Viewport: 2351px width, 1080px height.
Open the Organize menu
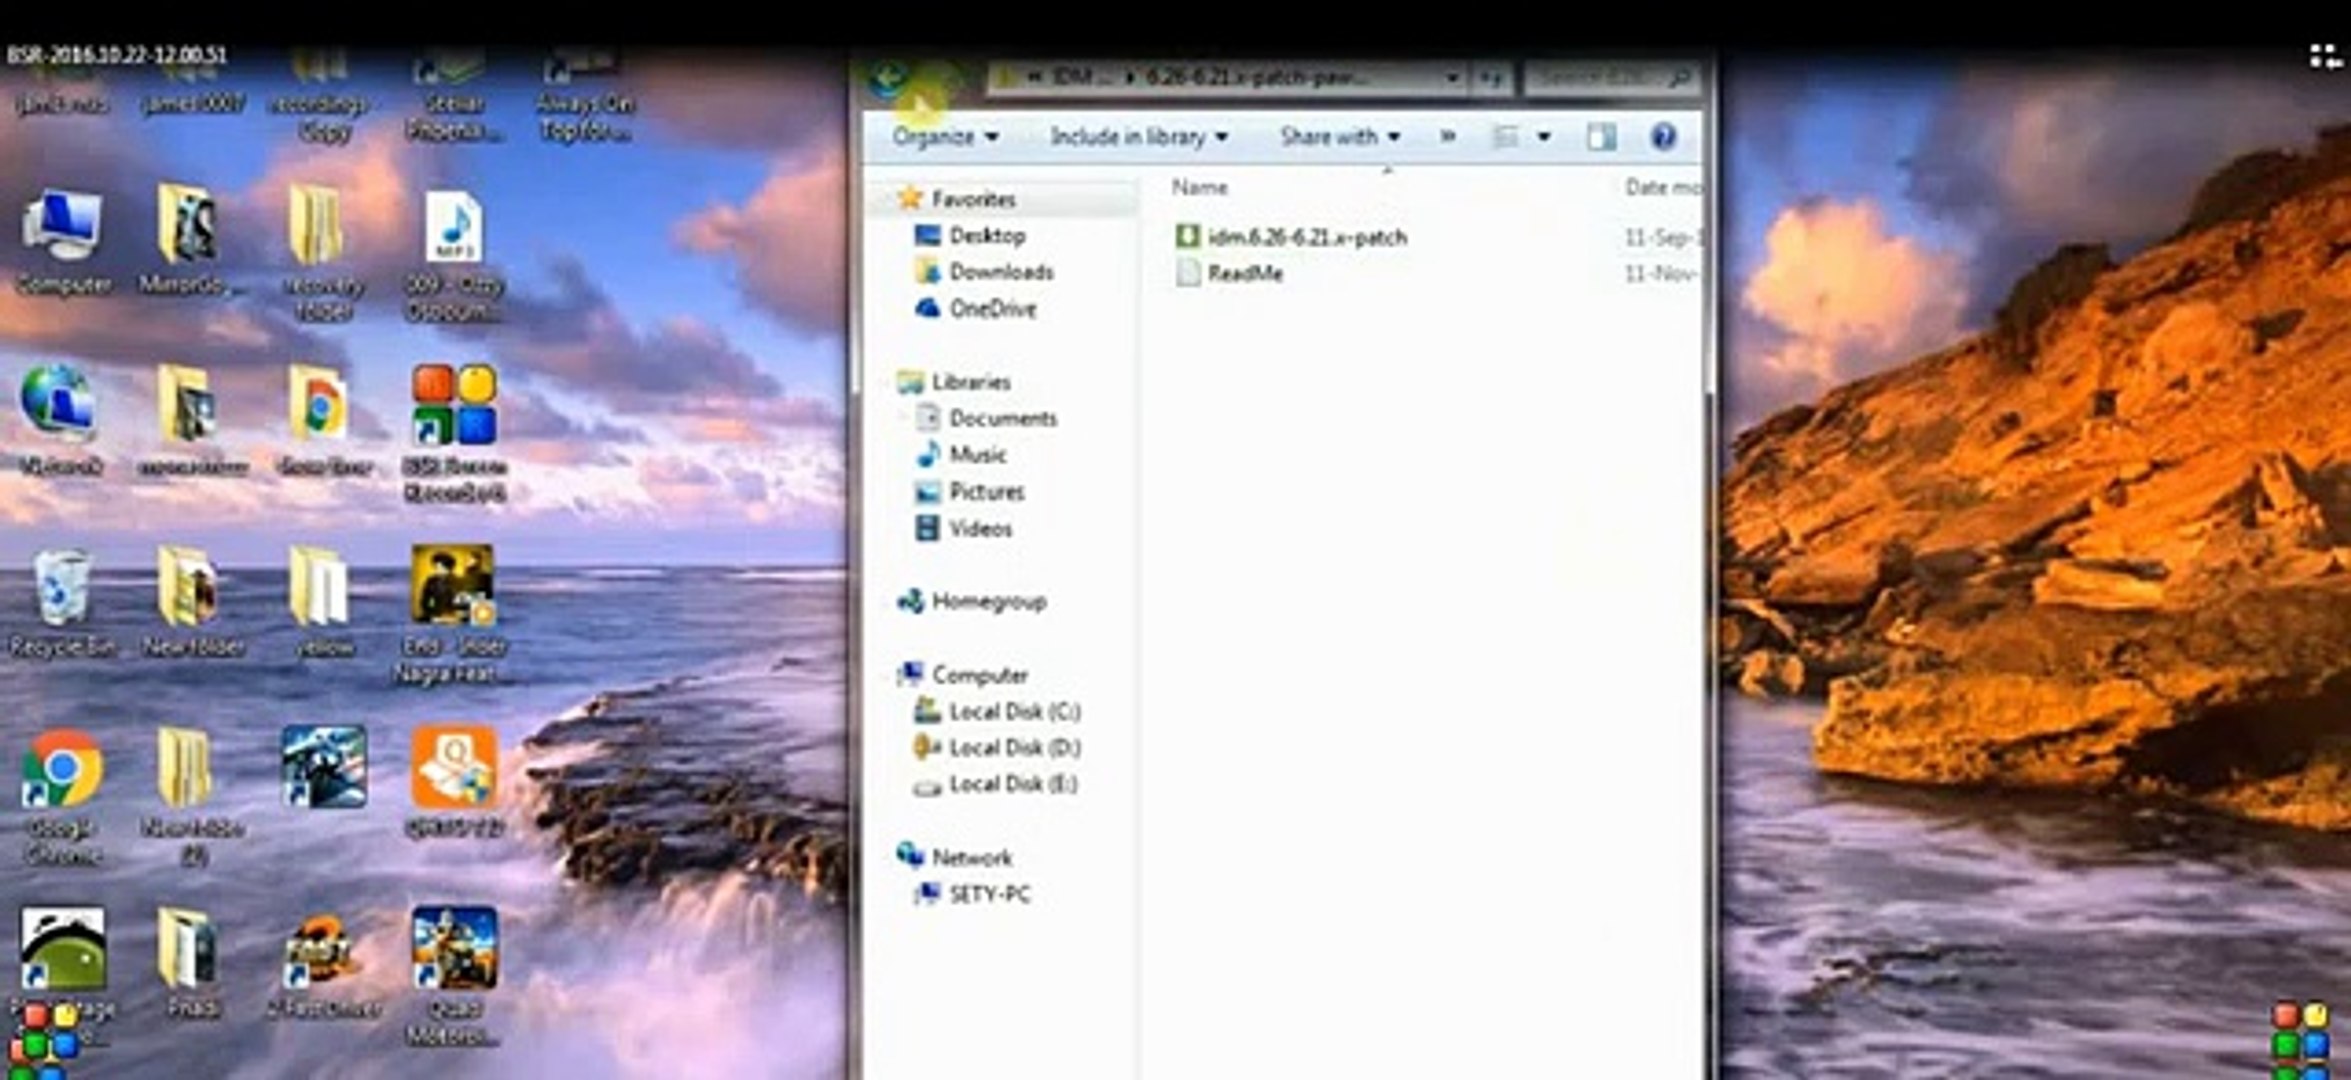944,136
